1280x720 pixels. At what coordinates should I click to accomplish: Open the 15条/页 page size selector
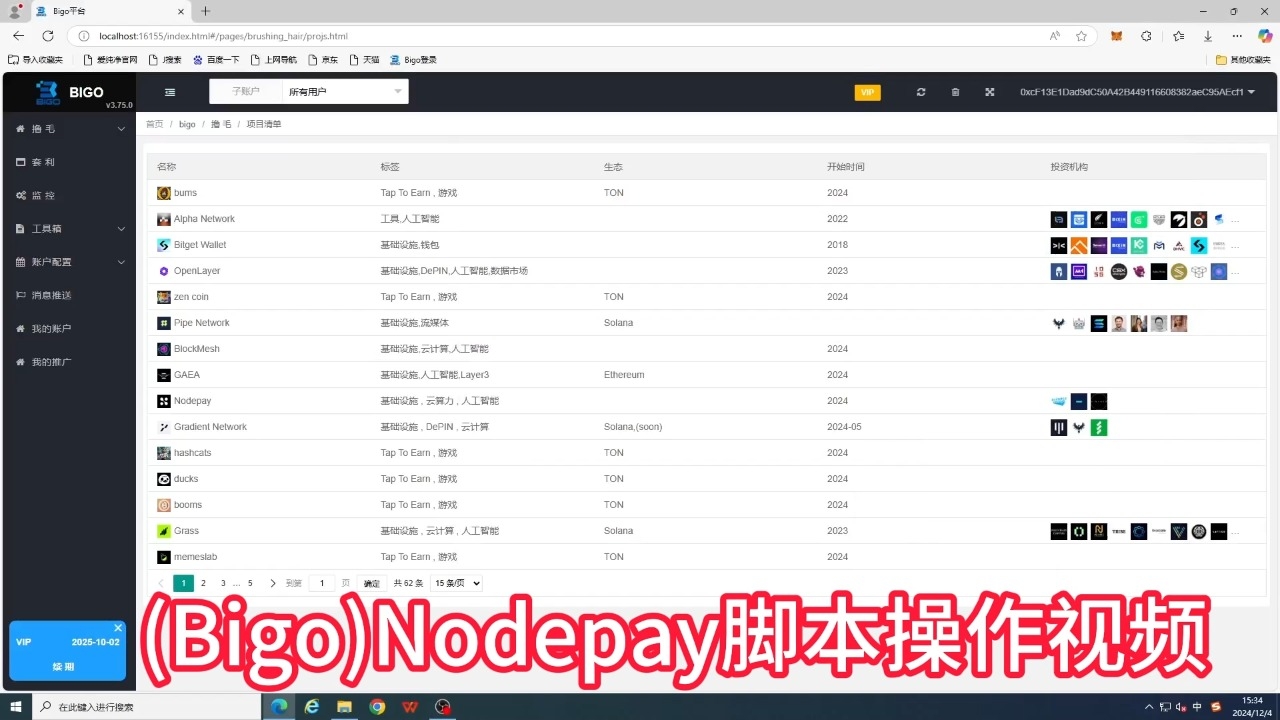click(x=456, y=583)
